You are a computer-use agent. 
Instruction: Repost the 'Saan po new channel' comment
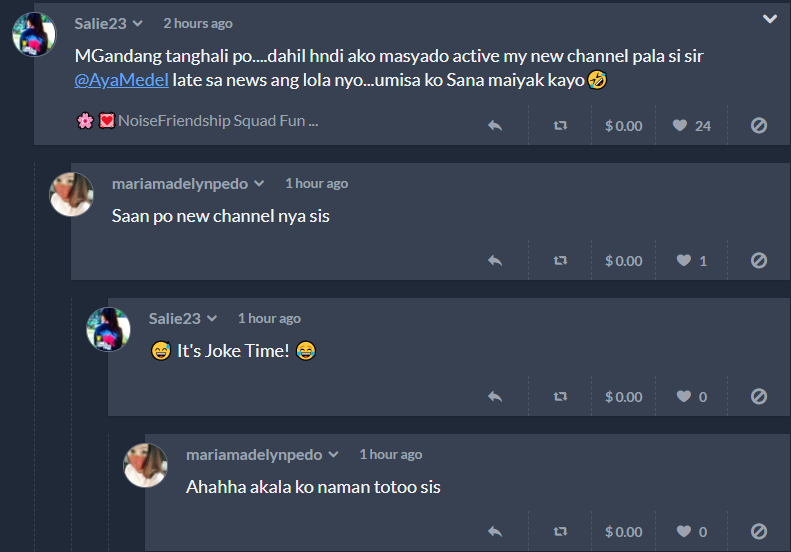point(560,261)
